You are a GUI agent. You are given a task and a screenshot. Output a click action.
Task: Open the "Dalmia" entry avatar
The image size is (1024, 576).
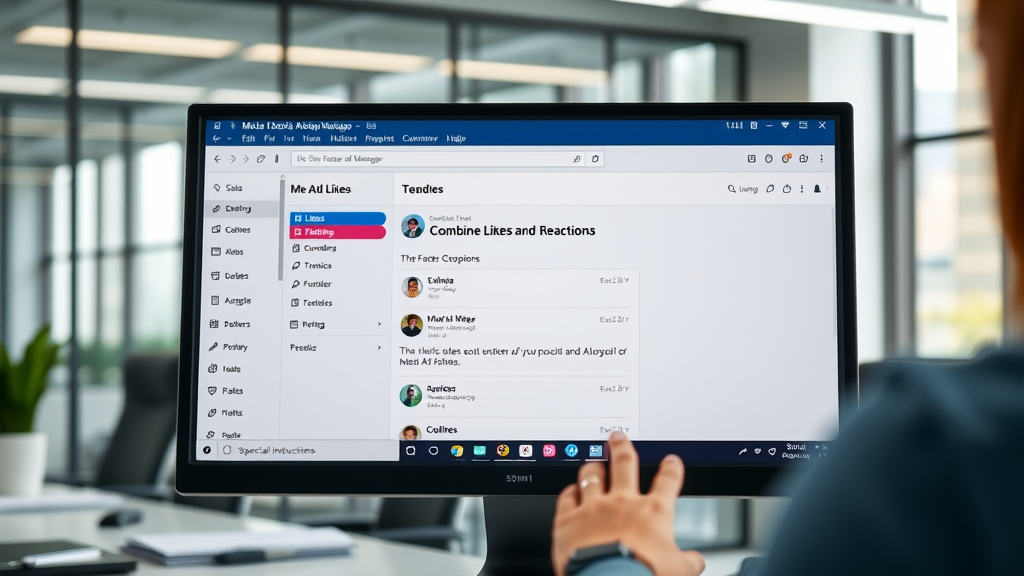tap(411, 287)
